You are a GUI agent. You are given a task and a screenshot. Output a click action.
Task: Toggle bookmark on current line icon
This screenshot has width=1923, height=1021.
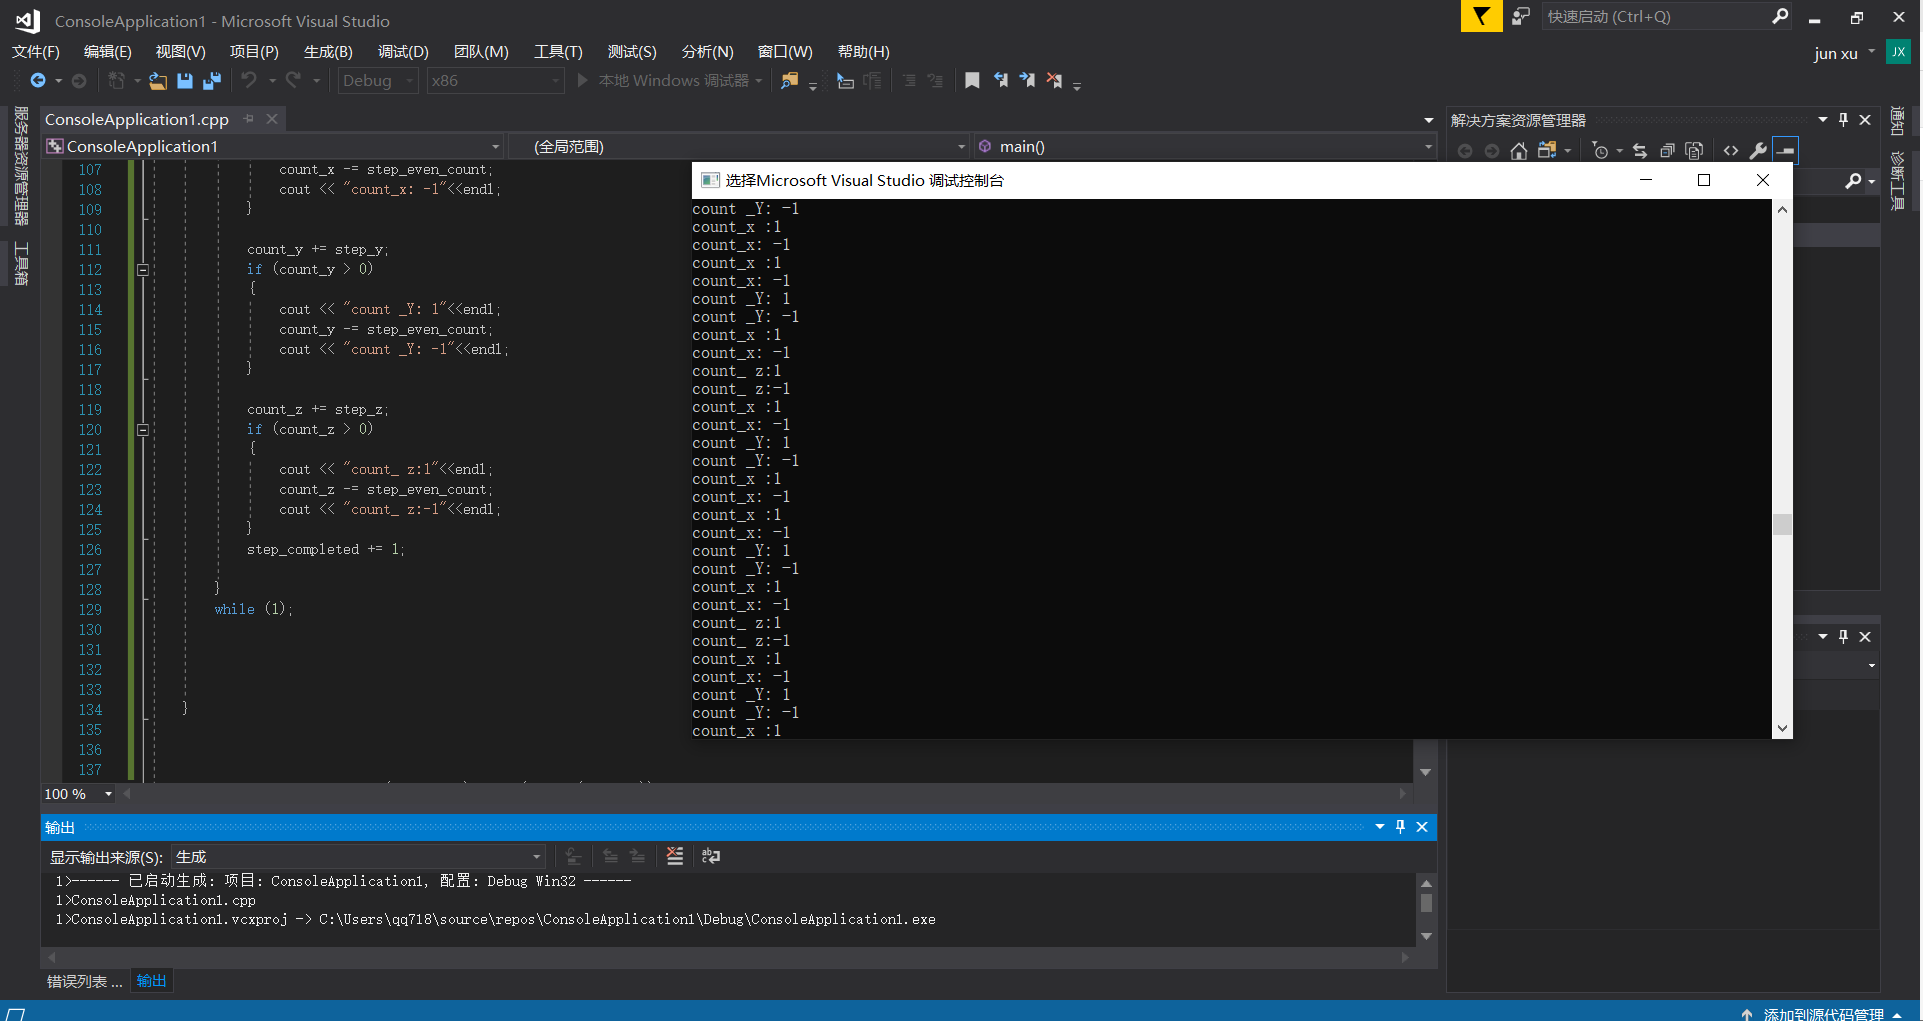(972, 80)
